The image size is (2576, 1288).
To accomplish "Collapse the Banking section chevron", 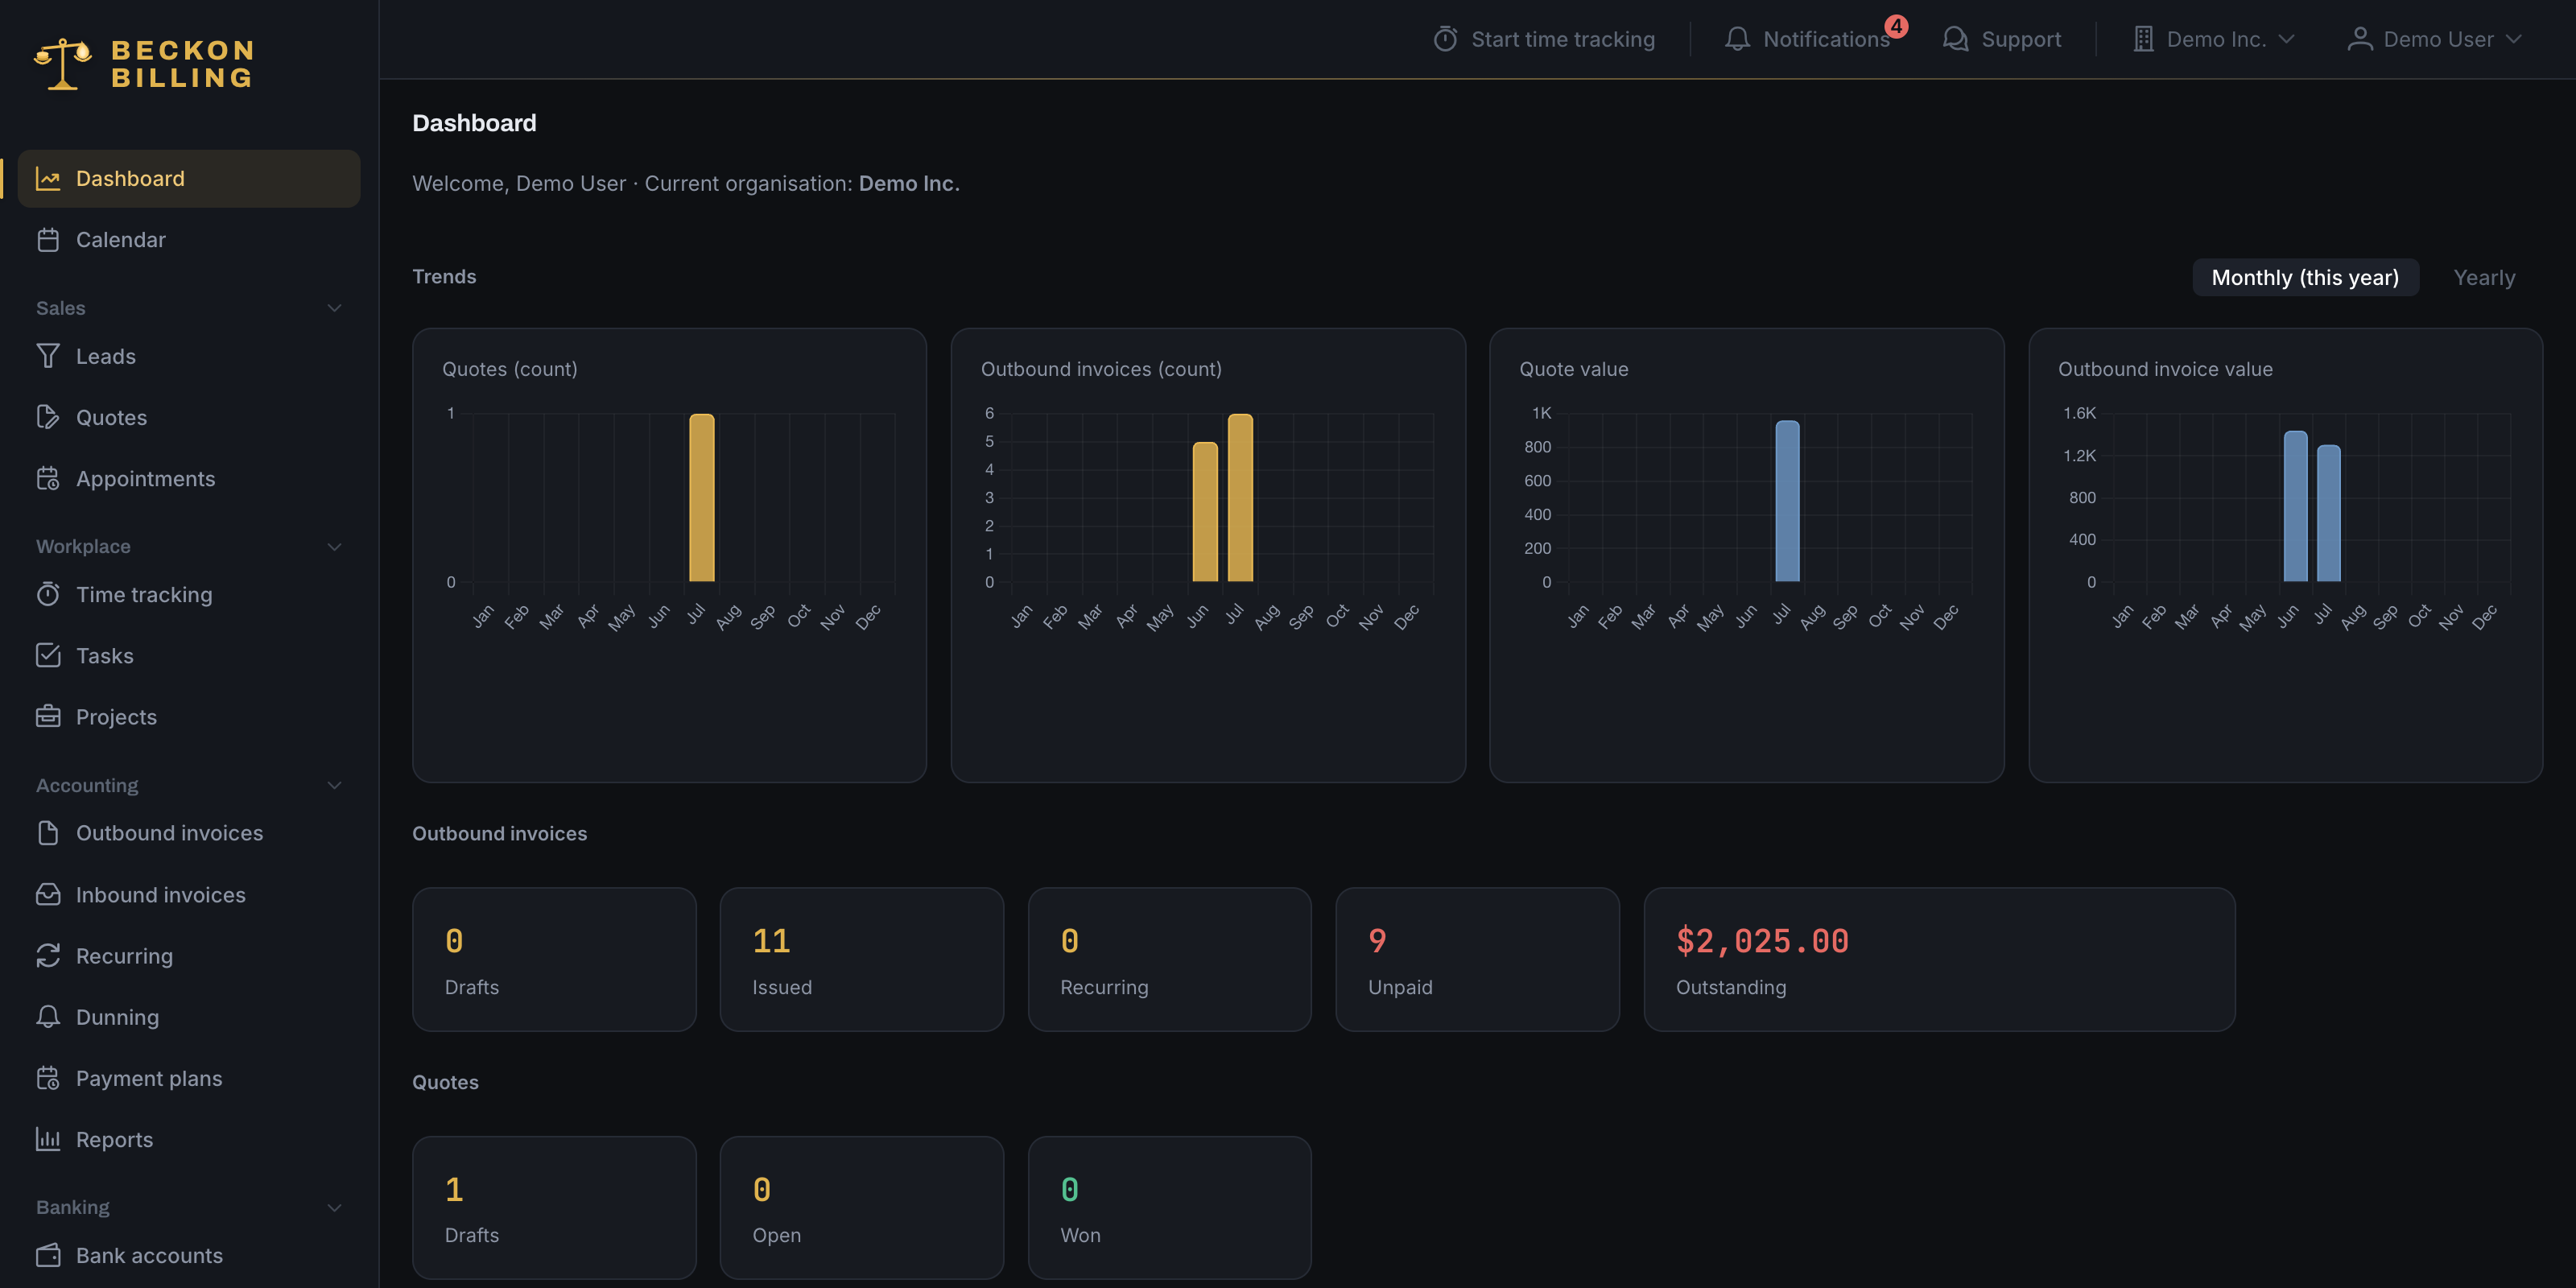I will click(335, 1208).
